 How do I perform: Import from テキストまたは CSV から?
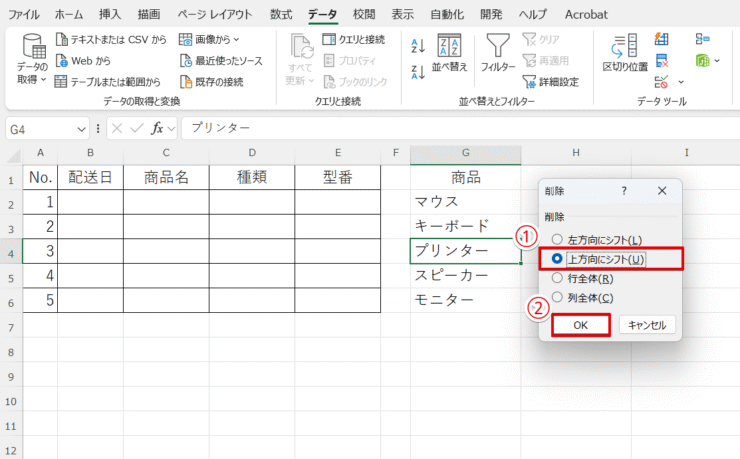[111, 39]
